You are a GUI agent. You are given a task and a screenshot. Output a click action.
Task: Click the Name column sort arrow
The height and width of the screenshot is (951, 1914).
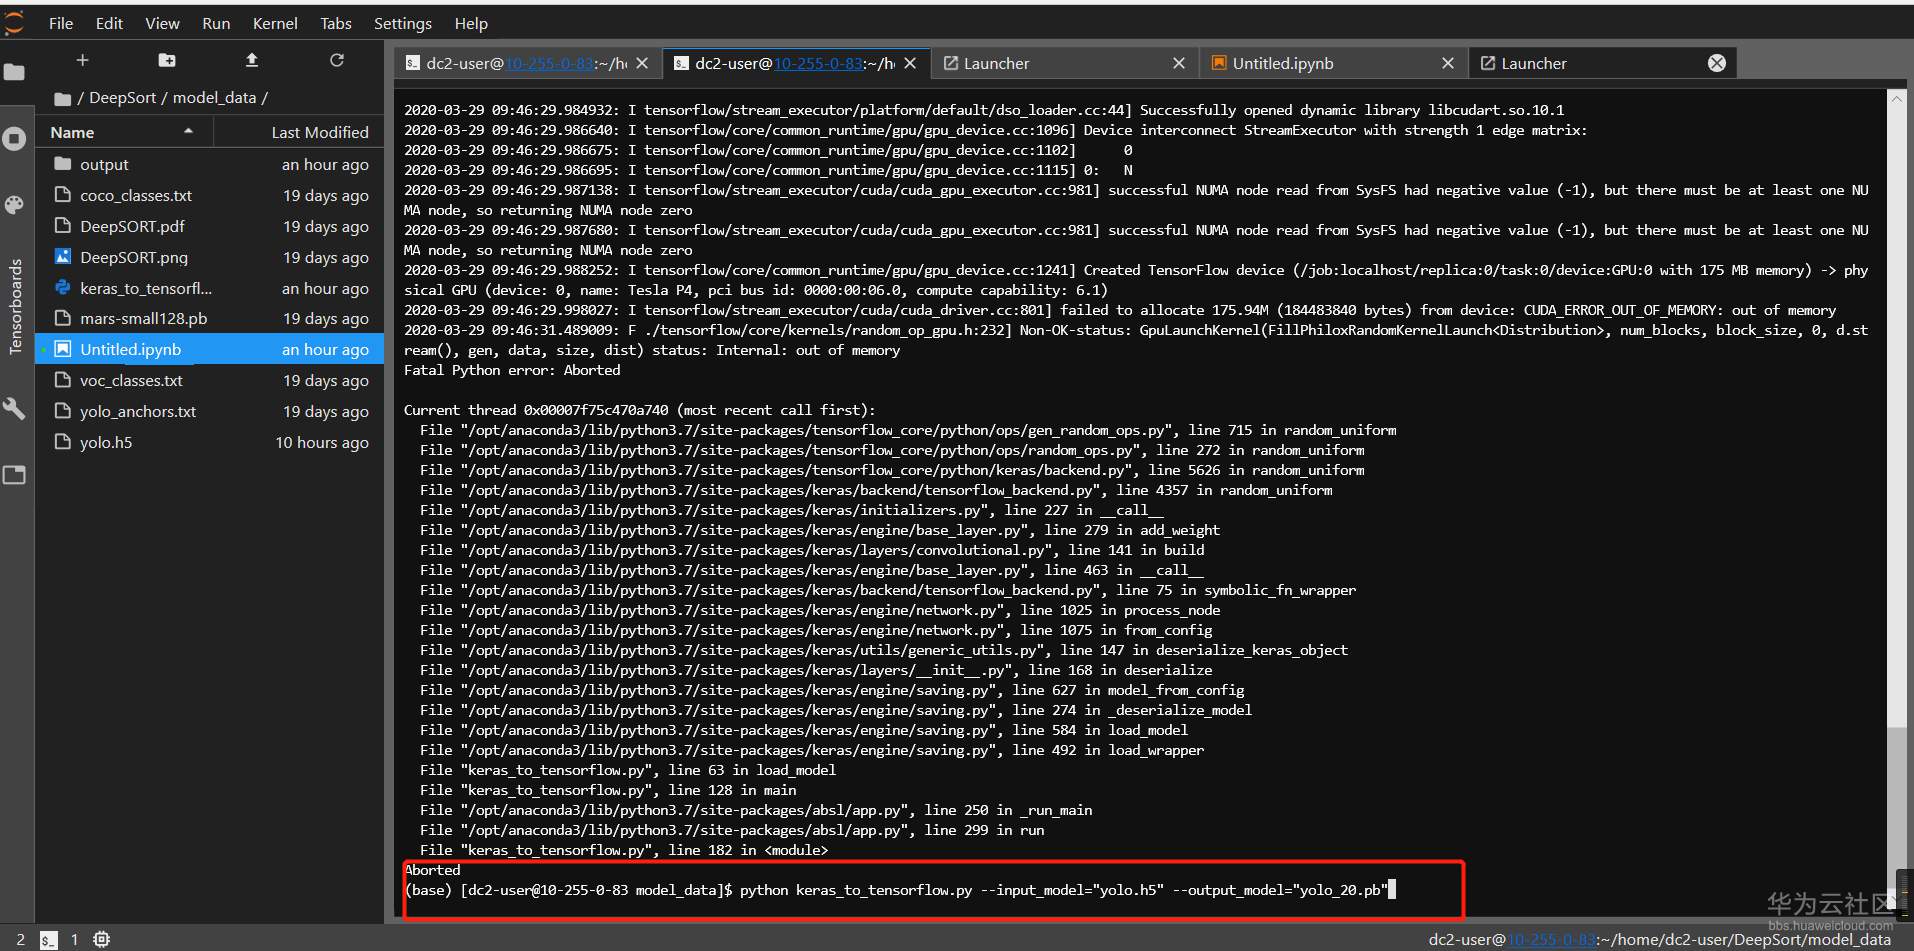point(188,132)
